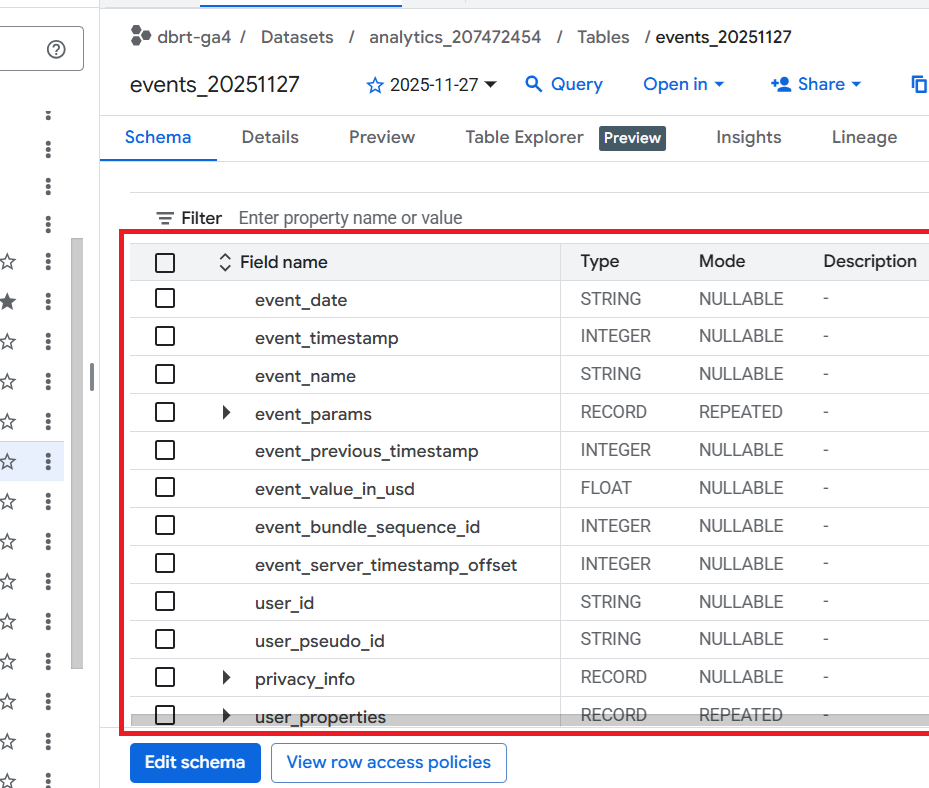Select all fields using header checkbox

click(165, 262)
